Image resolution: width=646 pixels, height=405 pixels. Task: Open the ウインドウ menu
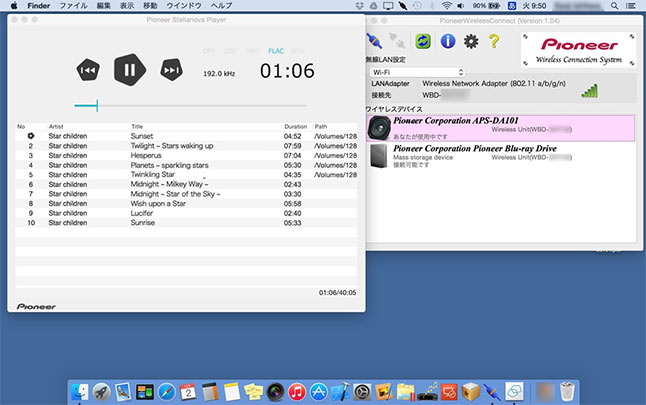tap(184, 6)
